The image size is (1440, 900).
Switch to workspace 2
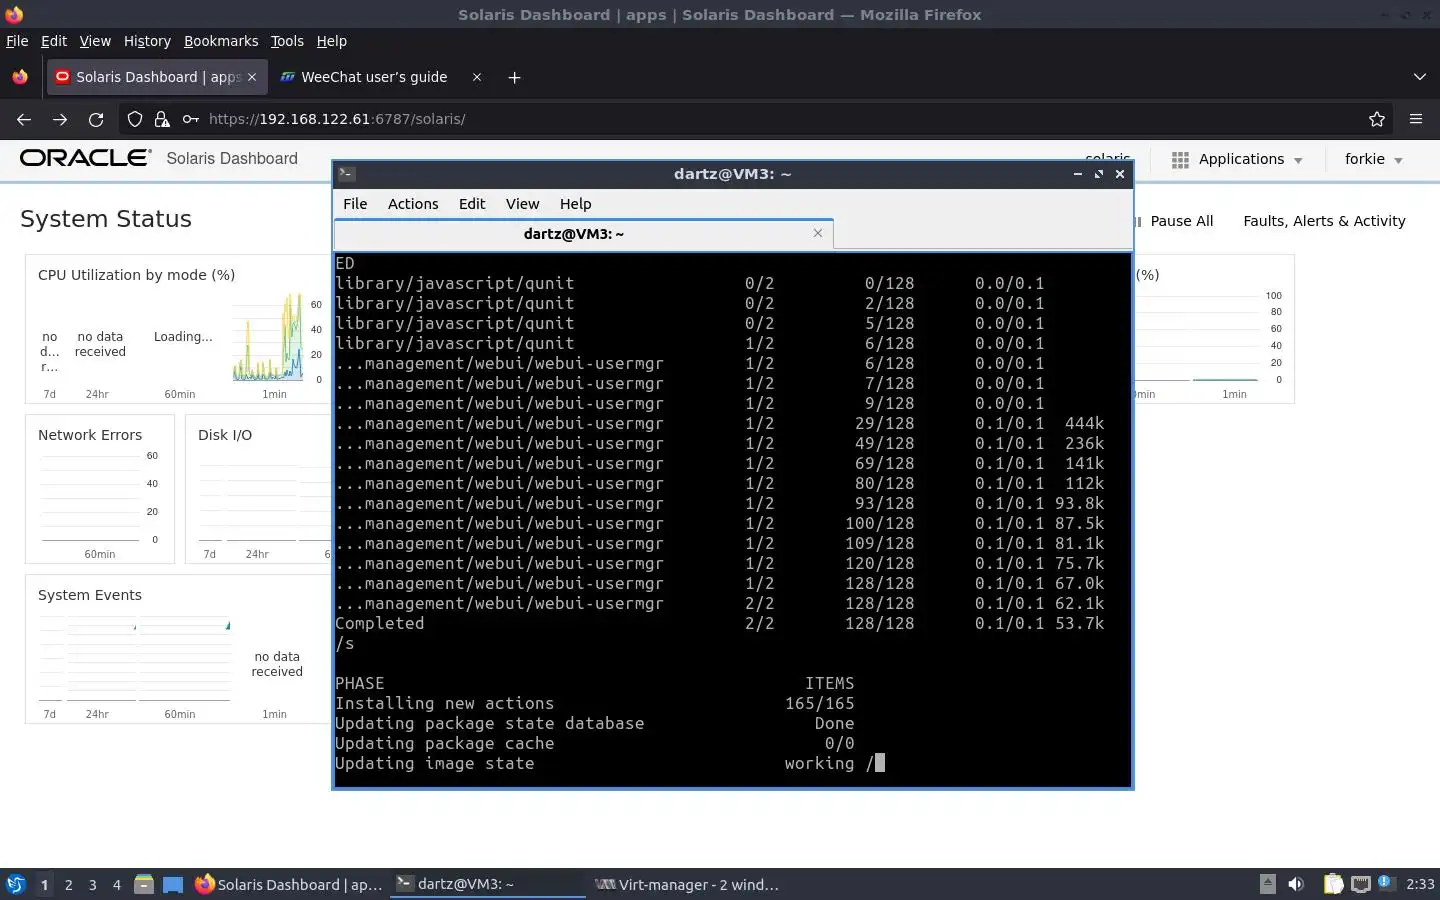click(x=68, y=884)
